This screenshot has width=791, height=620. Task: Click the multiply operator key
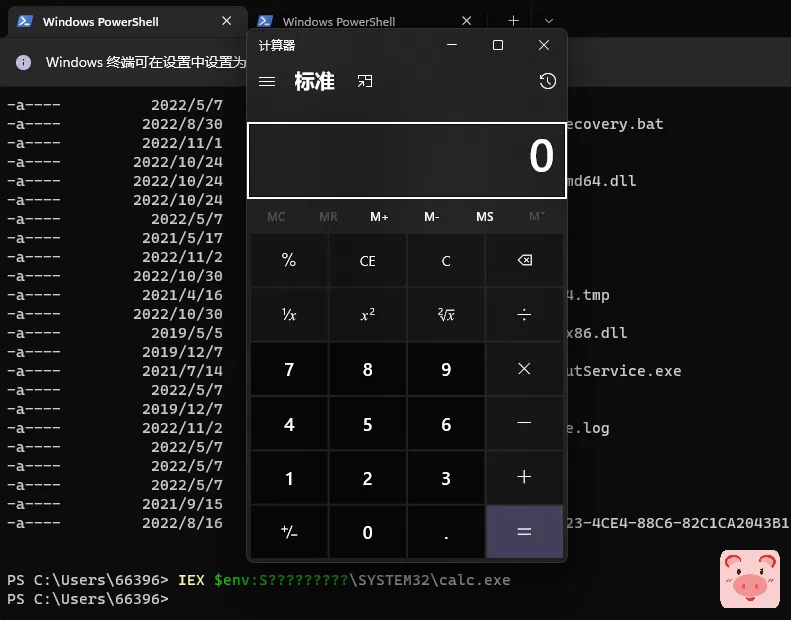[525, 369]
